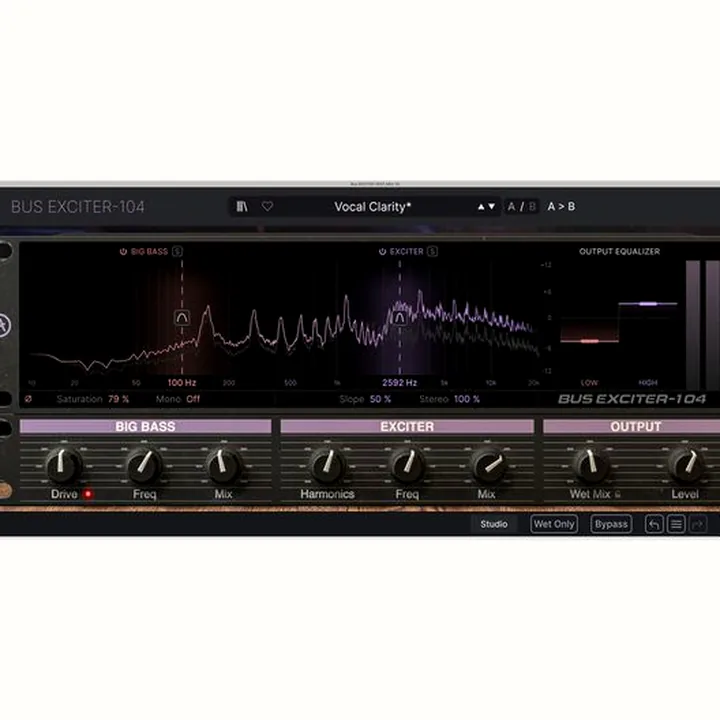Go to next preset with down arrow
Viewport: 720px width, 720px height.
pyautogui.click(x=492, y=207)
